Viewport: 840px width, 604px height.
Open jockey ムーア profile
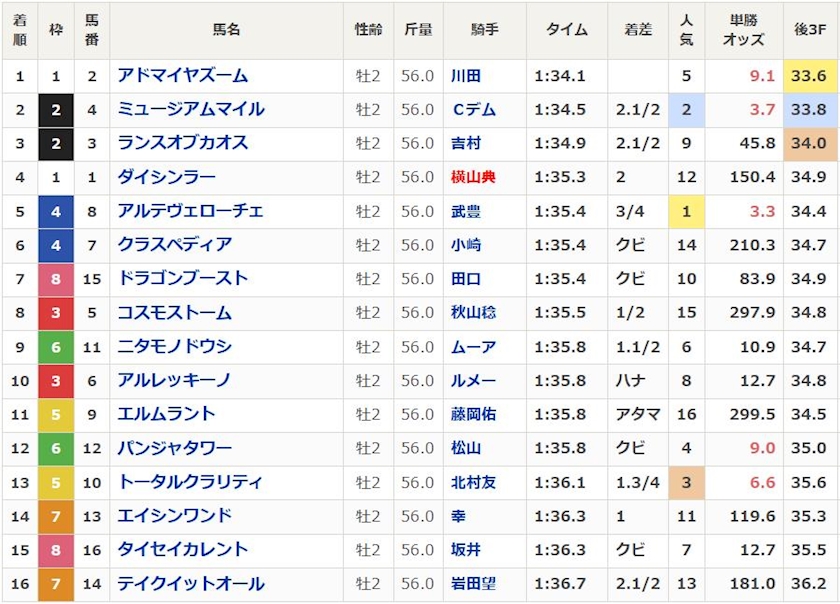473,347
